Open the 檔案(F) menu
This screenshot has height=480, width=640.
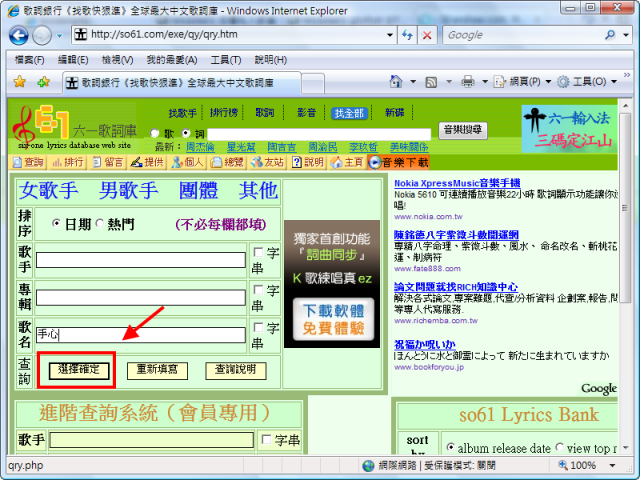click(x=29, y=60)
